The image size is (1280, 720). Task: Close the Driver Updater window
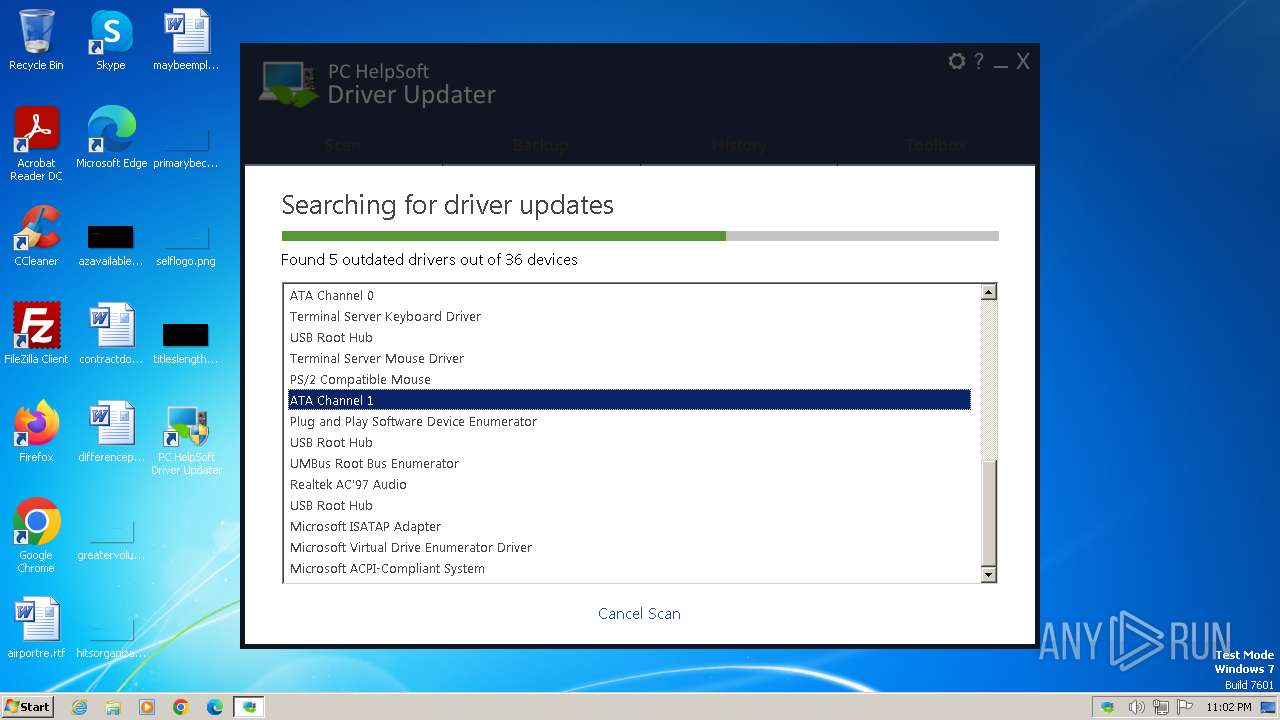(1023, 61)
